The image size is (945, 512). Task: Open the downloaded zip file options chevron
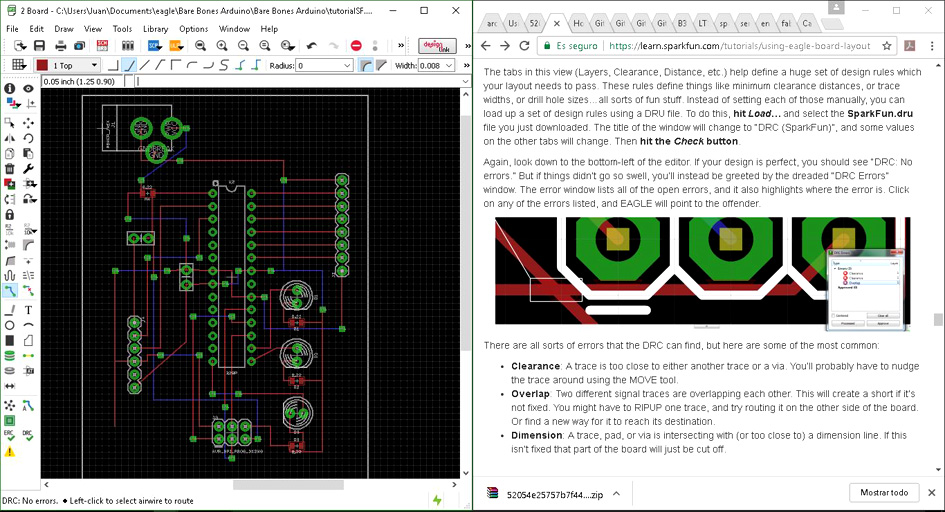pos(617,494)
